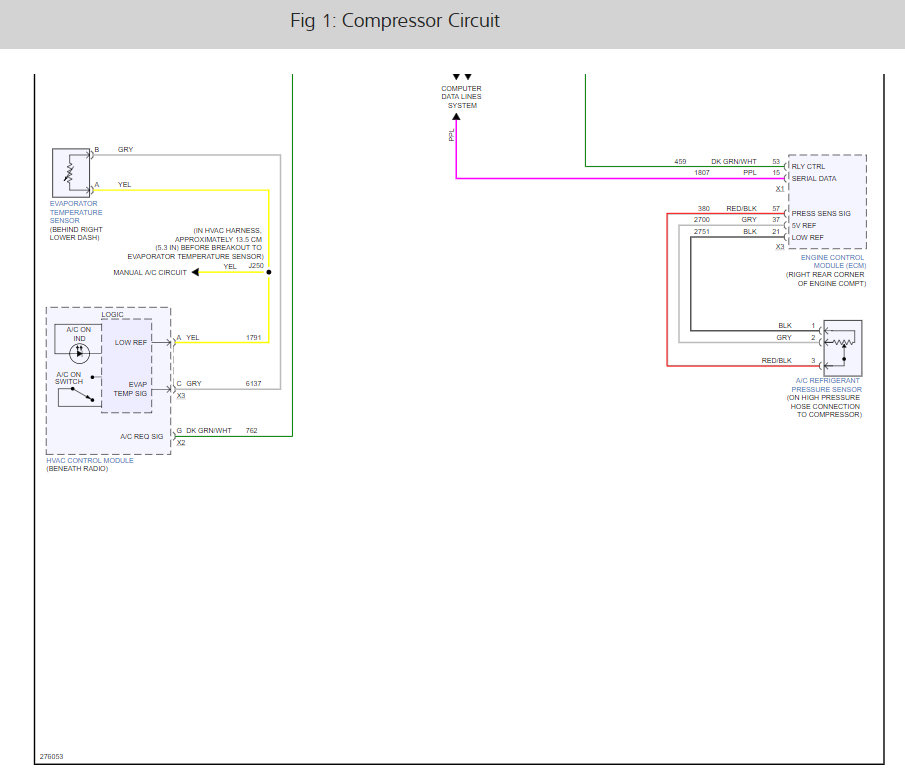Viewport: 905px width, 775px height.
Task: Select the X1 connector label on the ECM
Action: (780, 188)
